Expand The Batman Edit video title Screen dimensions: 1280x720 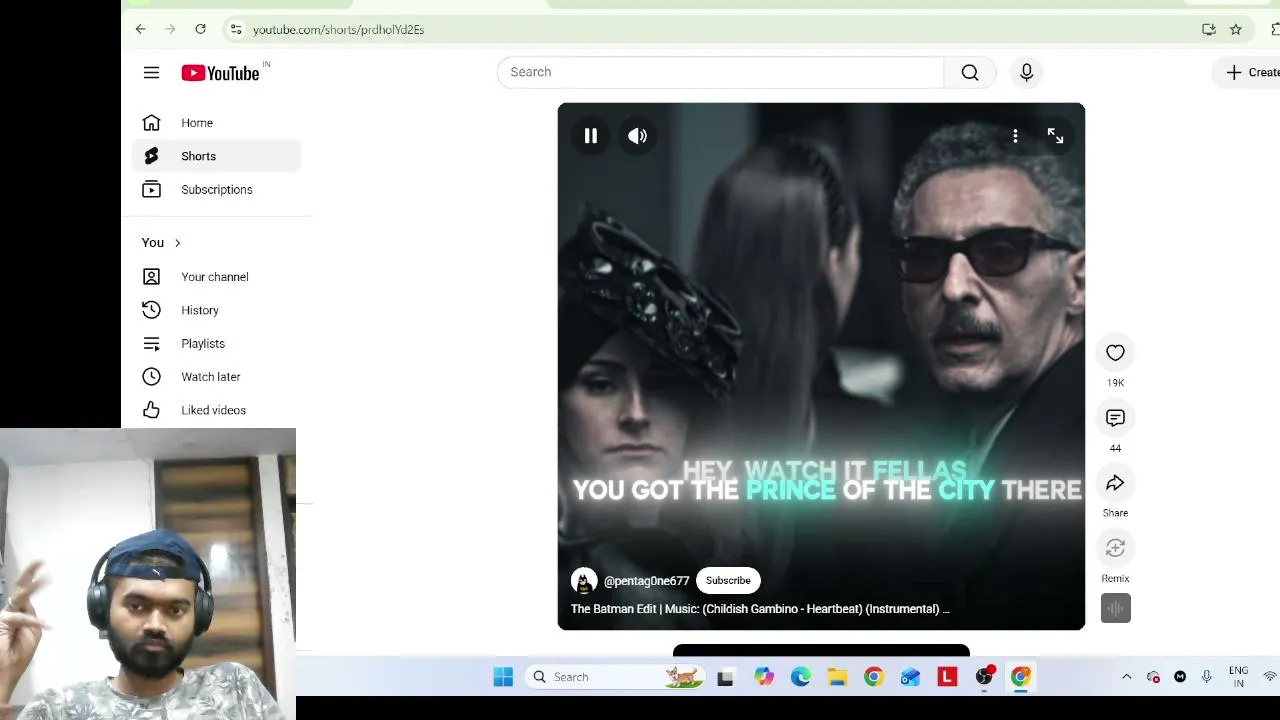click(760, 609)
